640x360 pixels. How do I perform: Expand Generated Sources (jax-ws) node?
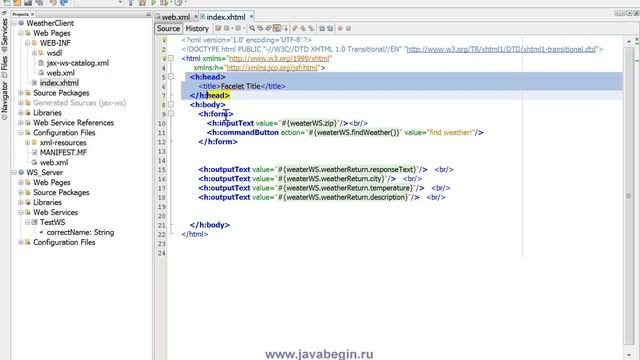pos(20,103)
